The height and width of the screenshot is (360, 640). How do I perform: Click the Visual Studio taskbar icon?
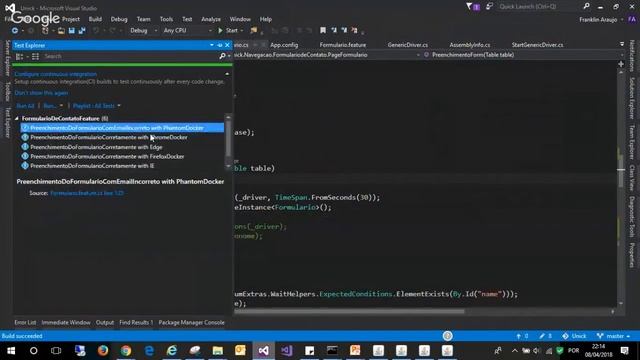click(x=263, y=351)
